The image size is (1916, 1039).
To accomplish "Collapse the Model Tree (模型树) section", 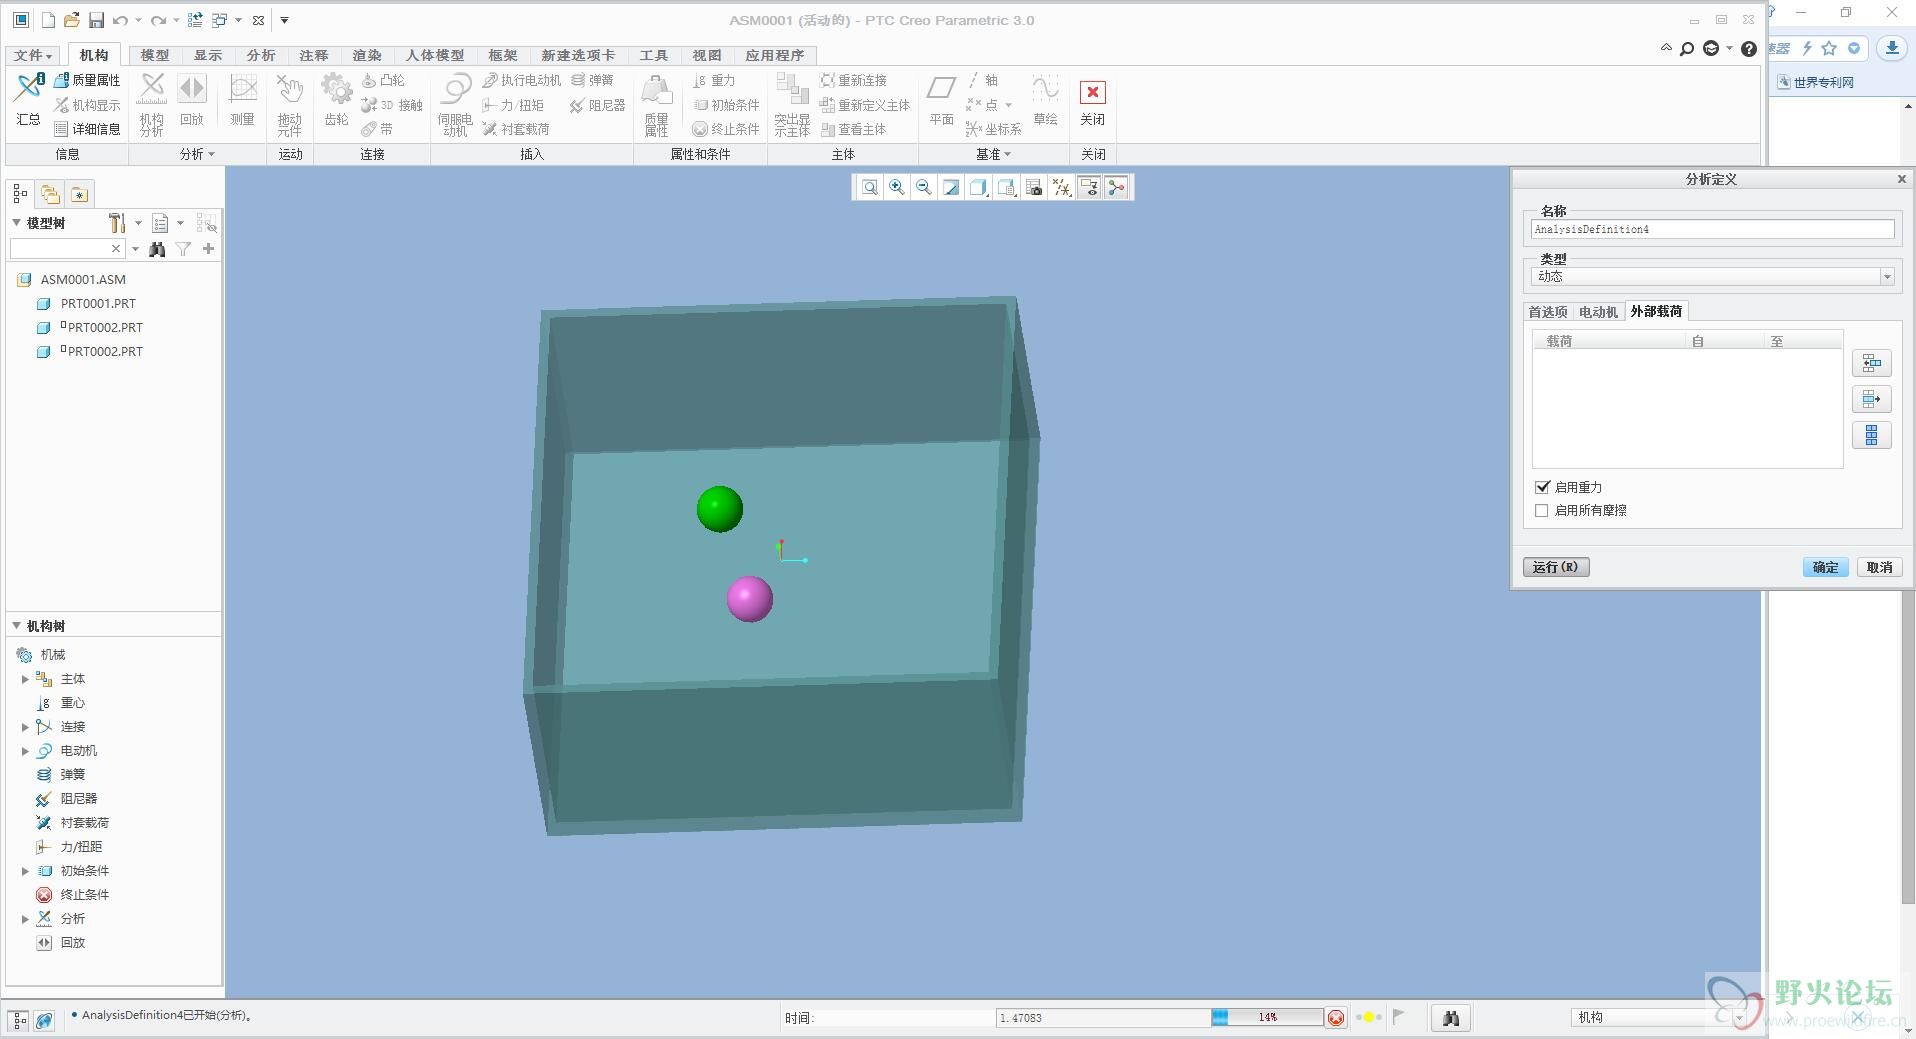I will pyautogui.click(x=17, y=222).
